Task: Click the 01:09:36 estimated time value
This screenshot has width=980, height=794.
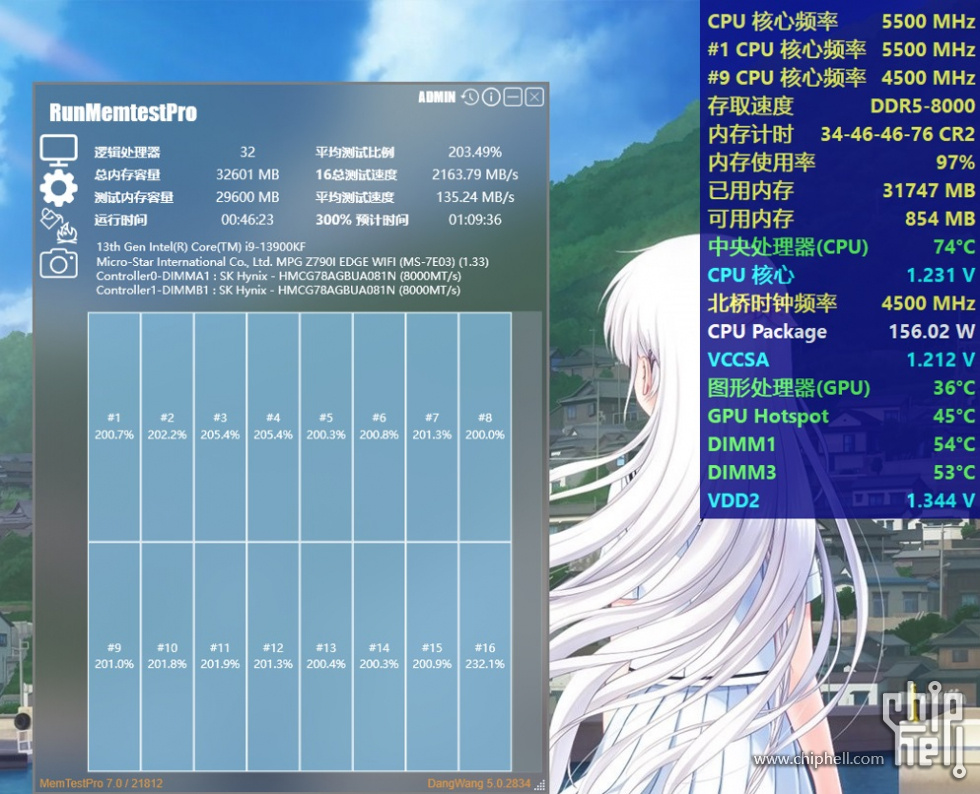Action: [475, 219]
